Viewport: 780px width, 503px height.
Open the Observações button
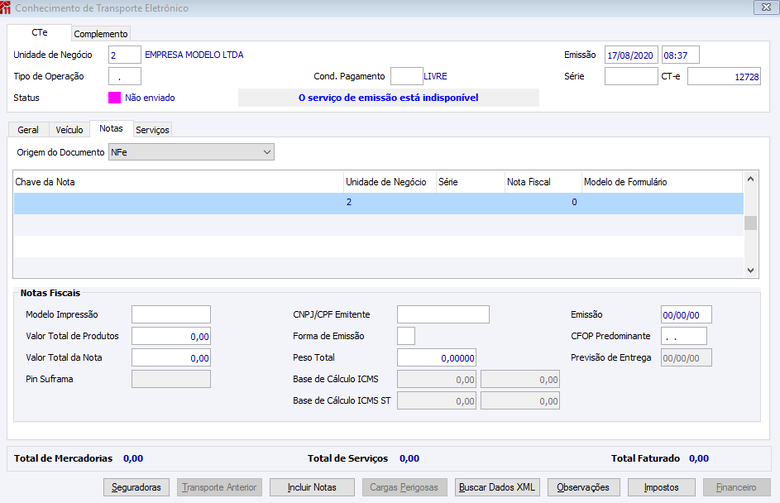(x=583, y=488)
